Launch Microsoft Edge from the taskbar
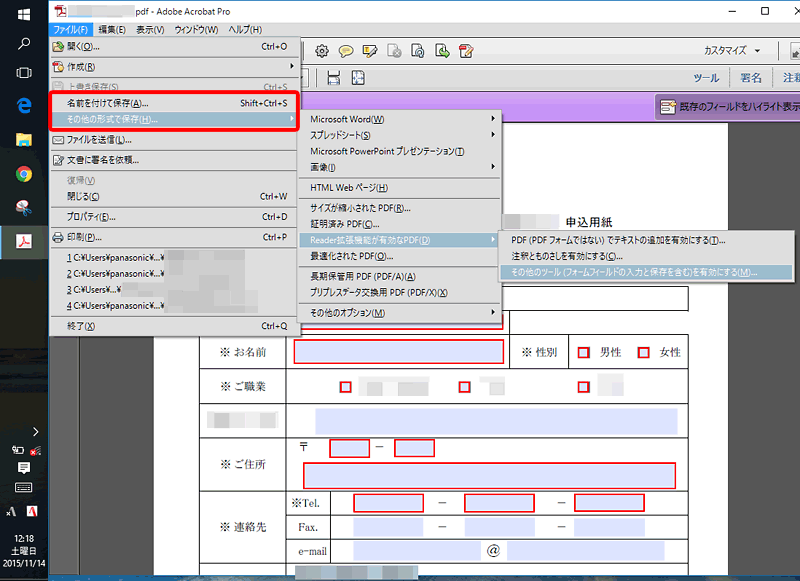 pos(23,106)
